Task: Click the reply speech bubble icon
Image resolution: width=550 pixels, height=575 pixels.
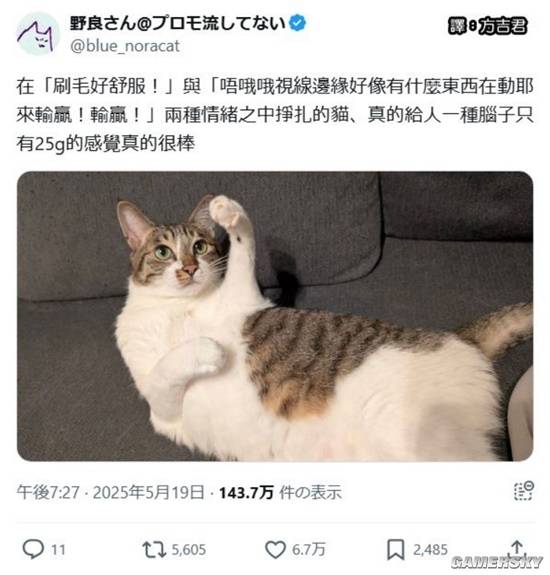Action: 33,549
